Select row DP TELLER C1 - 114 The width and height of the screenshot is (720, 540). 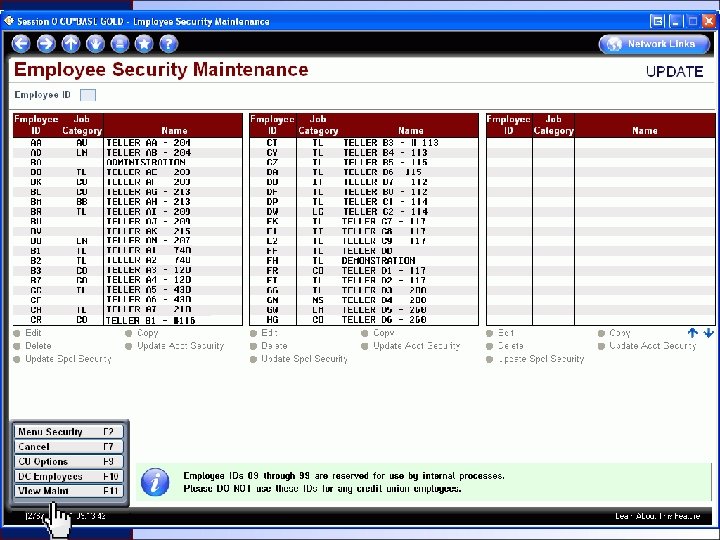point(364,202)
